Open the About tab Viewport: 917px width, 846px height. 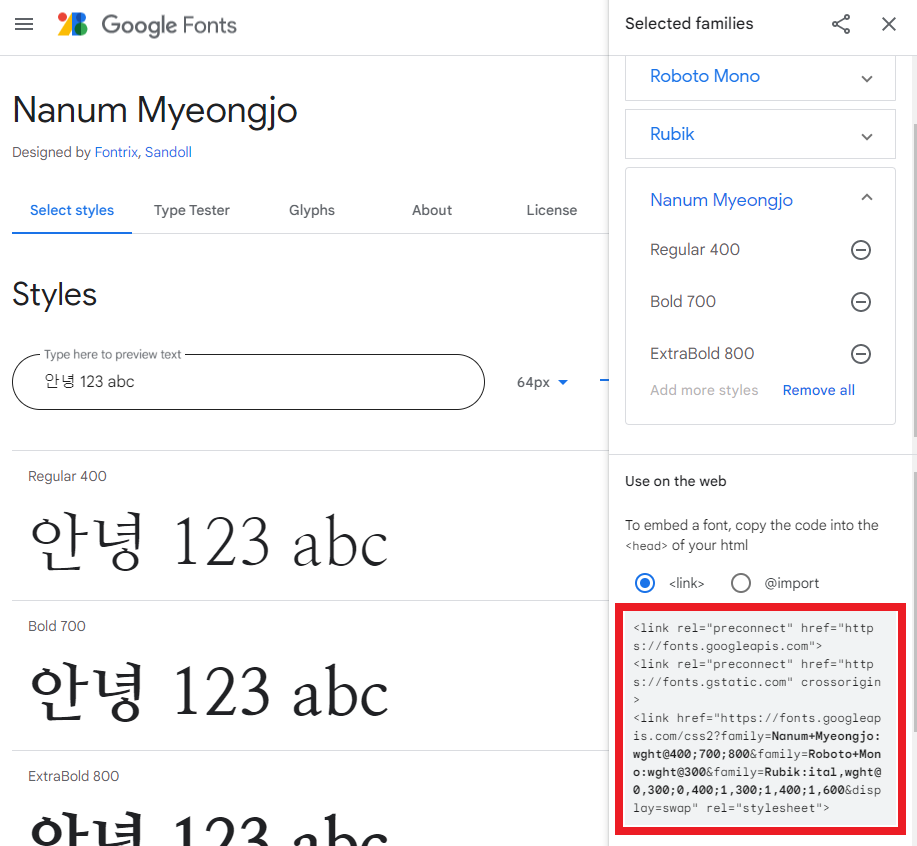coord(432,210)
